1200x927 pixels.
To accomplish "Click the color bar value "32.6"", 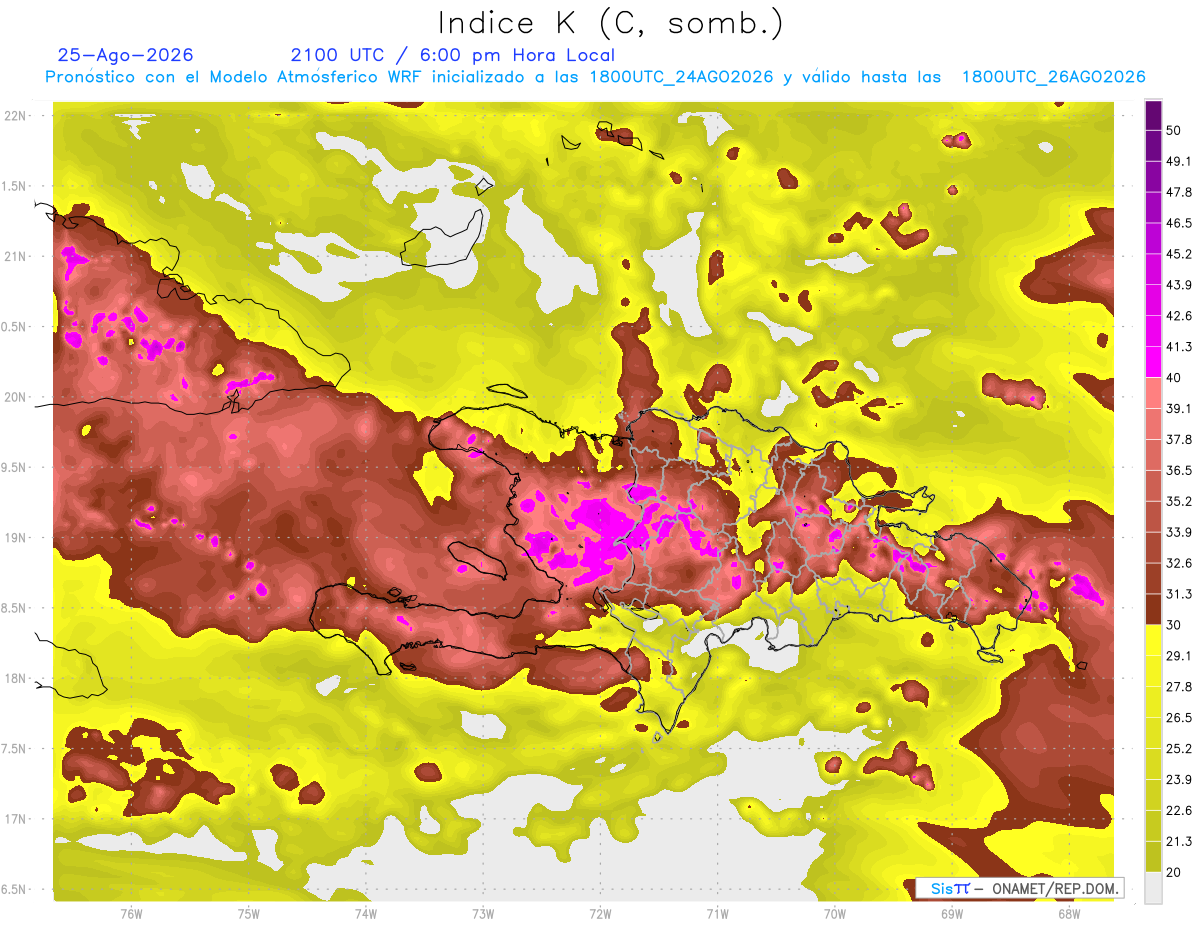I will [1179, 563].
